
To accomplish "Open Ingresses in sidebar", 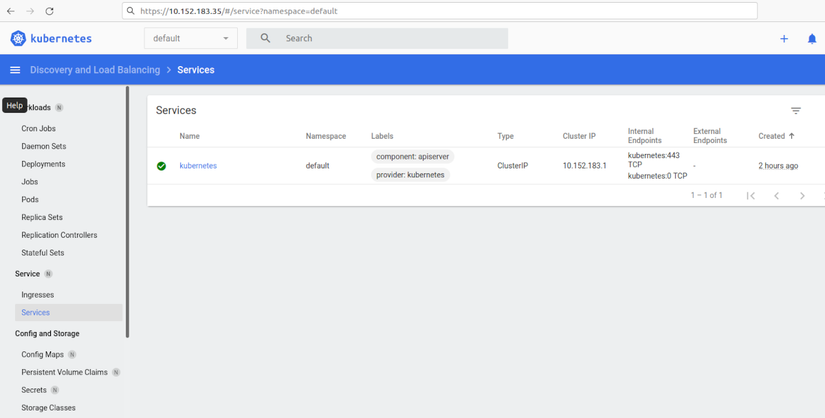I will point(37,295).
